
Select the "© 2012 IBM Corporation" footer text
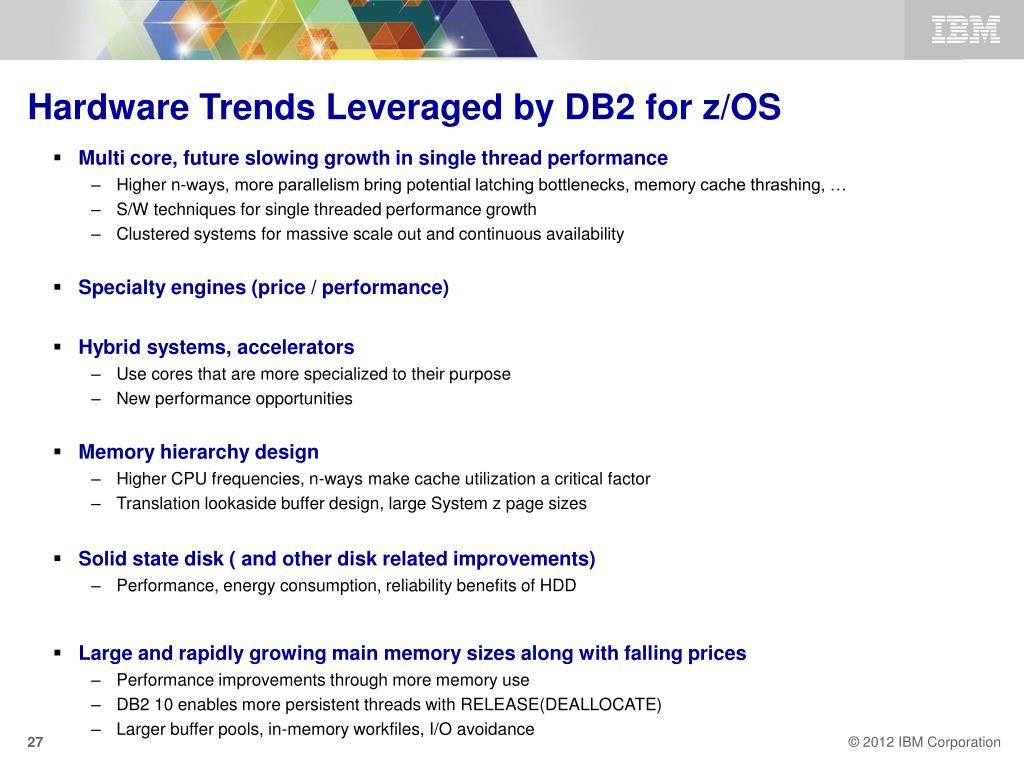pyautogui.click(x=924, y=742)
